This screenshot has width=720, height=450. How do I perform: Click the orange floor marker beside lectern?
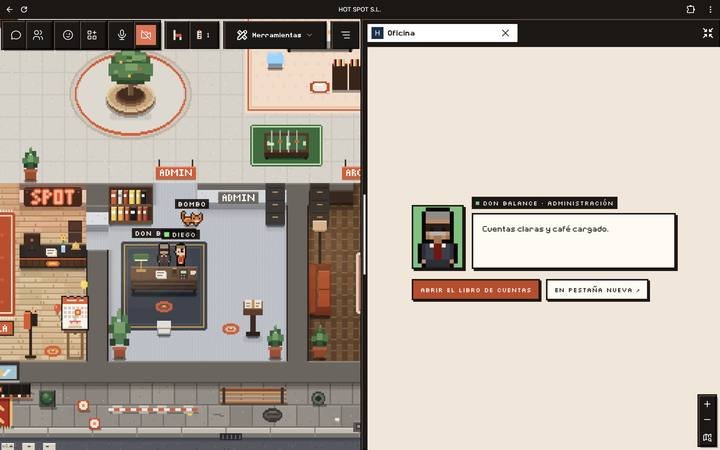pyautogui.click(x=231, y=328)
